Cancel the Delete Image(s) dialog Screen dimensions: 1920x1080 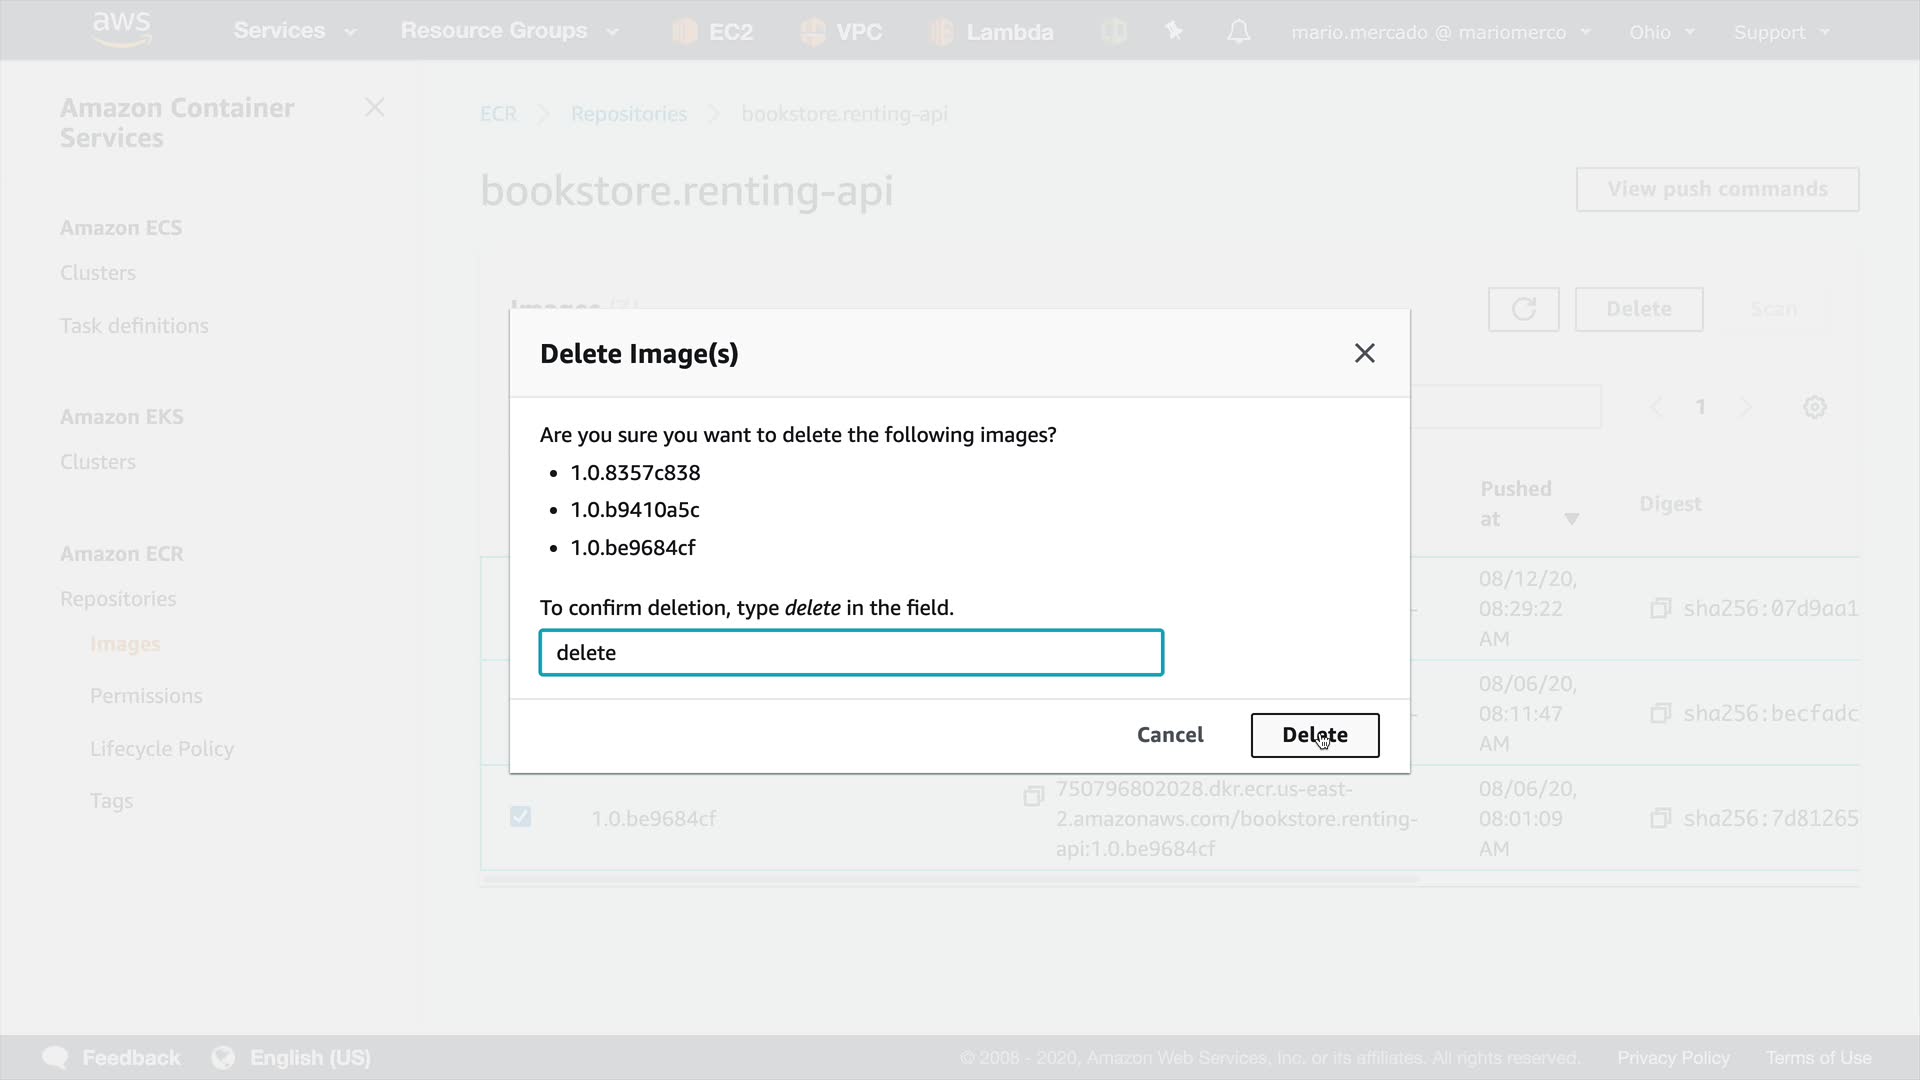click(x=1169, y=735)
